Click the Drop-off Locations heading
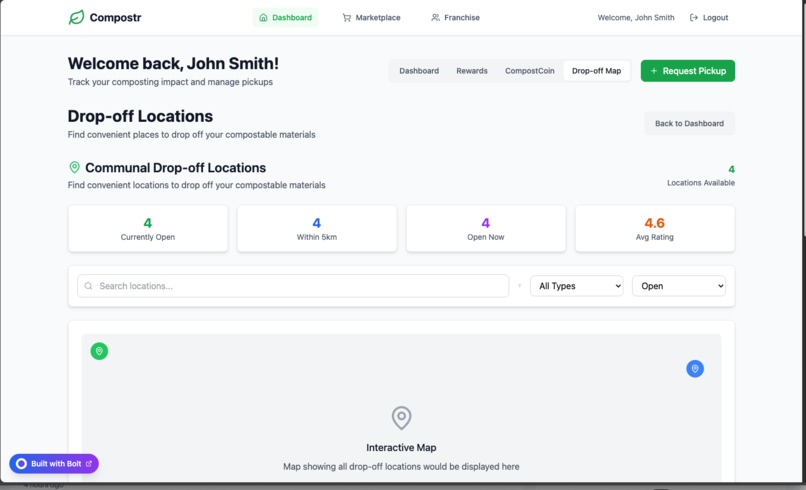 pos(140,116)
